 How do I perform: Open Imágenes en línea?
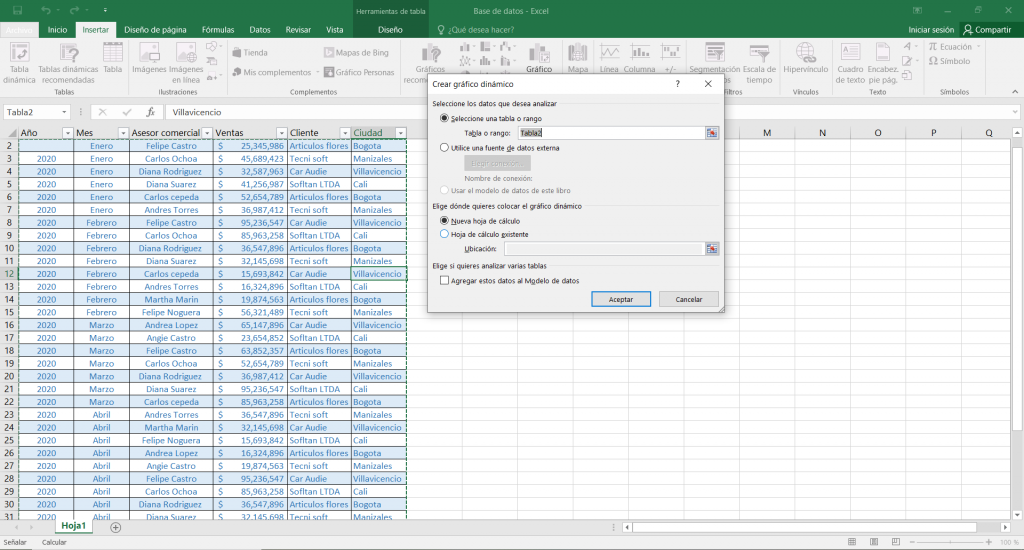(186, 62)
